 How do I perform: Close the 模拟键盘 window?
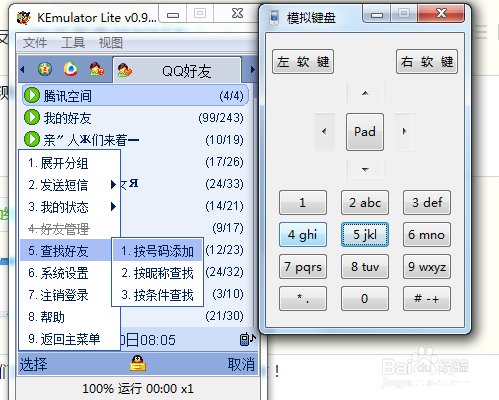click(441, 14)
